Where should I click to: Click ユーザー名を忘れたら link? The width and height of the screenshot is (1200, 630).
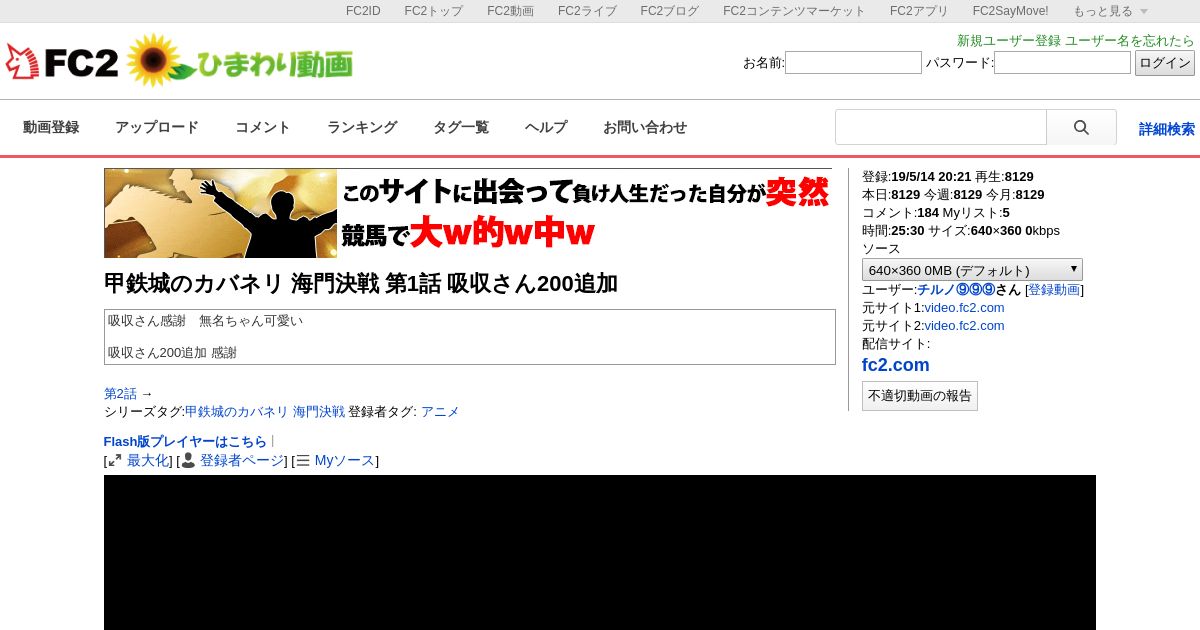(x=1130, y=41)
